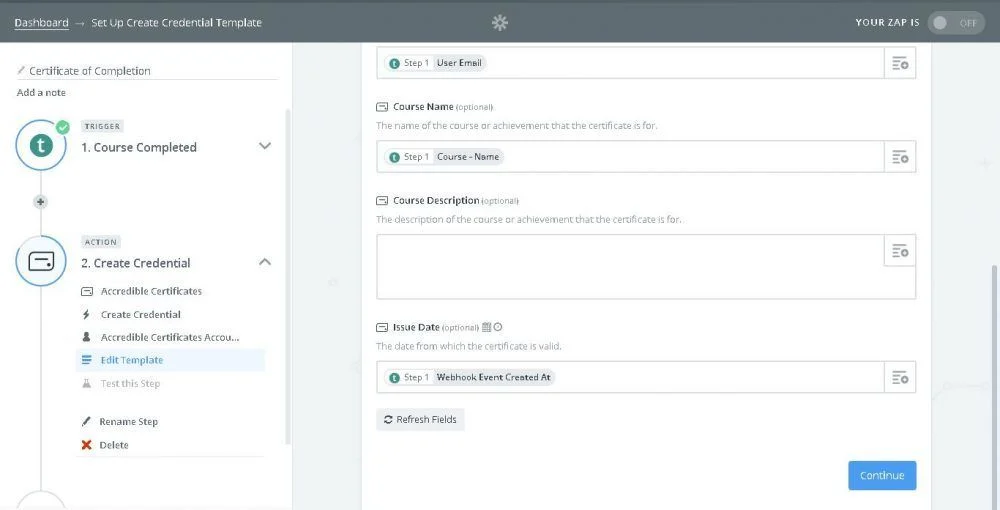This screenshot has height=510, width=1000.
Task: Click the plus icon to add a step
Action: (41, 201)
